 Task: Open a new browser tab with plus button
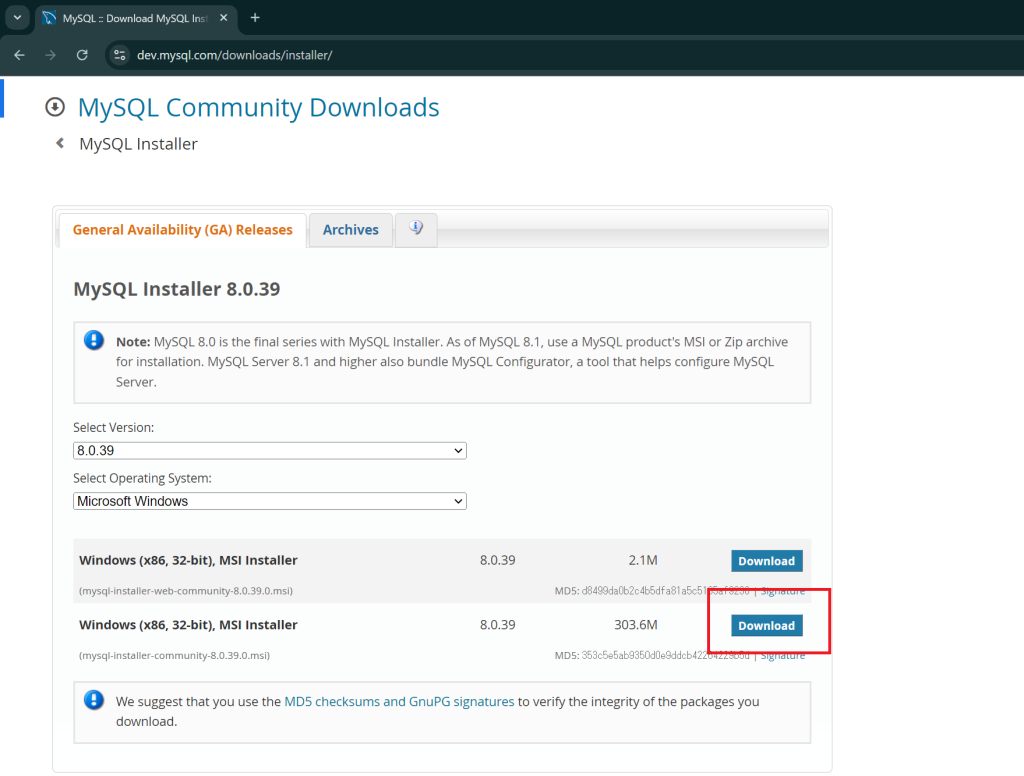pos(255,18)
